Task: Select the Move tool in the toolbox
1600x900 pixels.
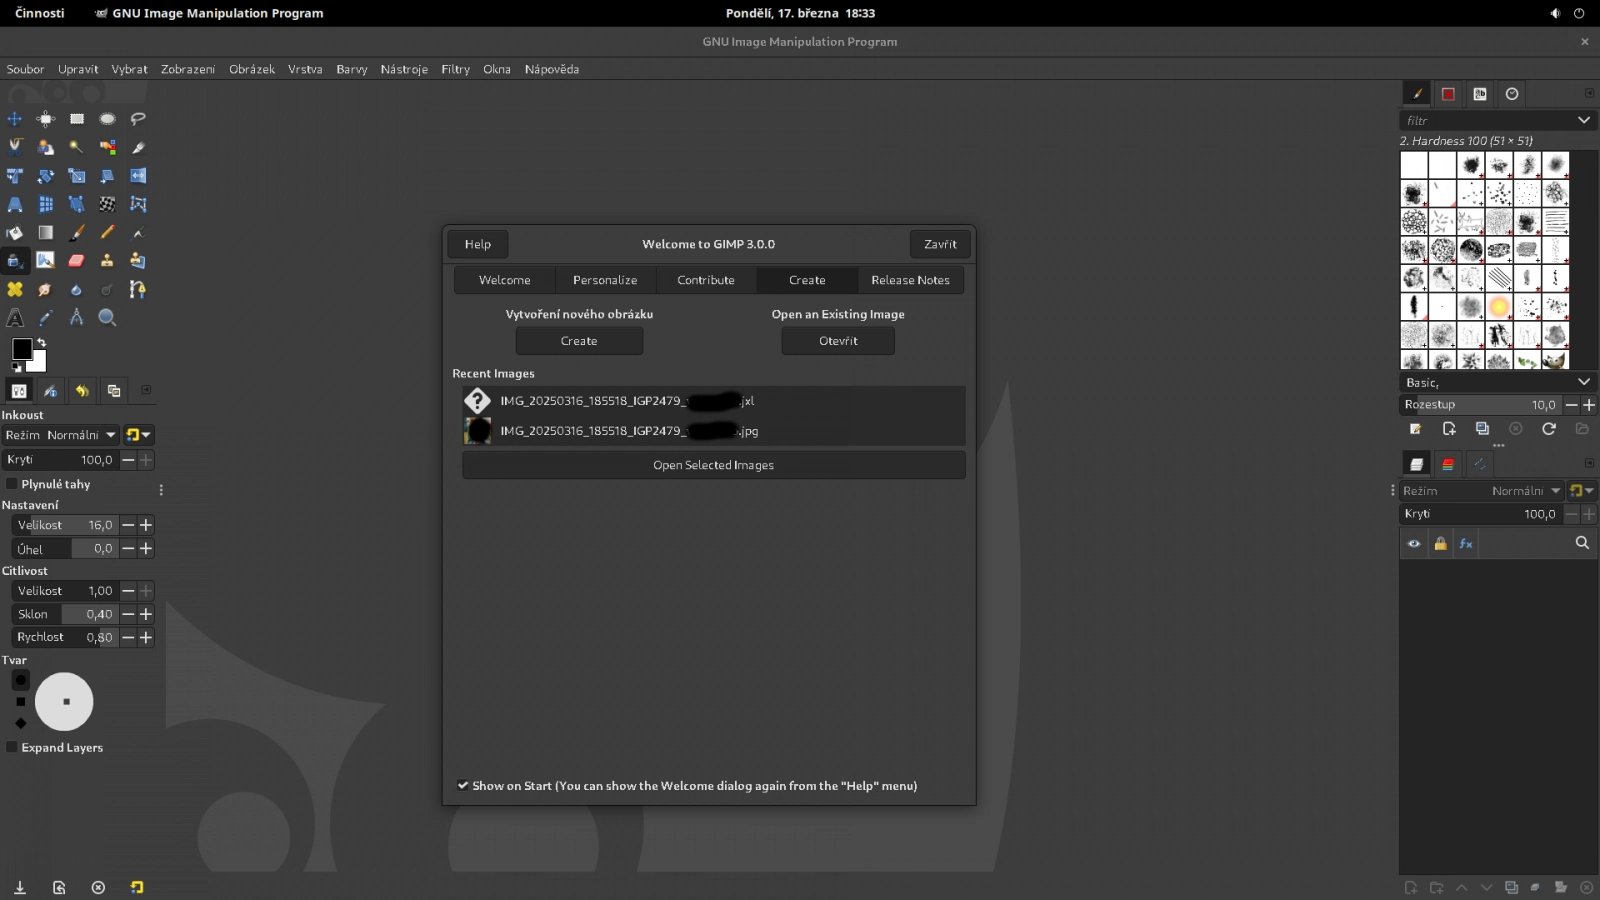Action: pyautogui.click(x=15, y=119)
